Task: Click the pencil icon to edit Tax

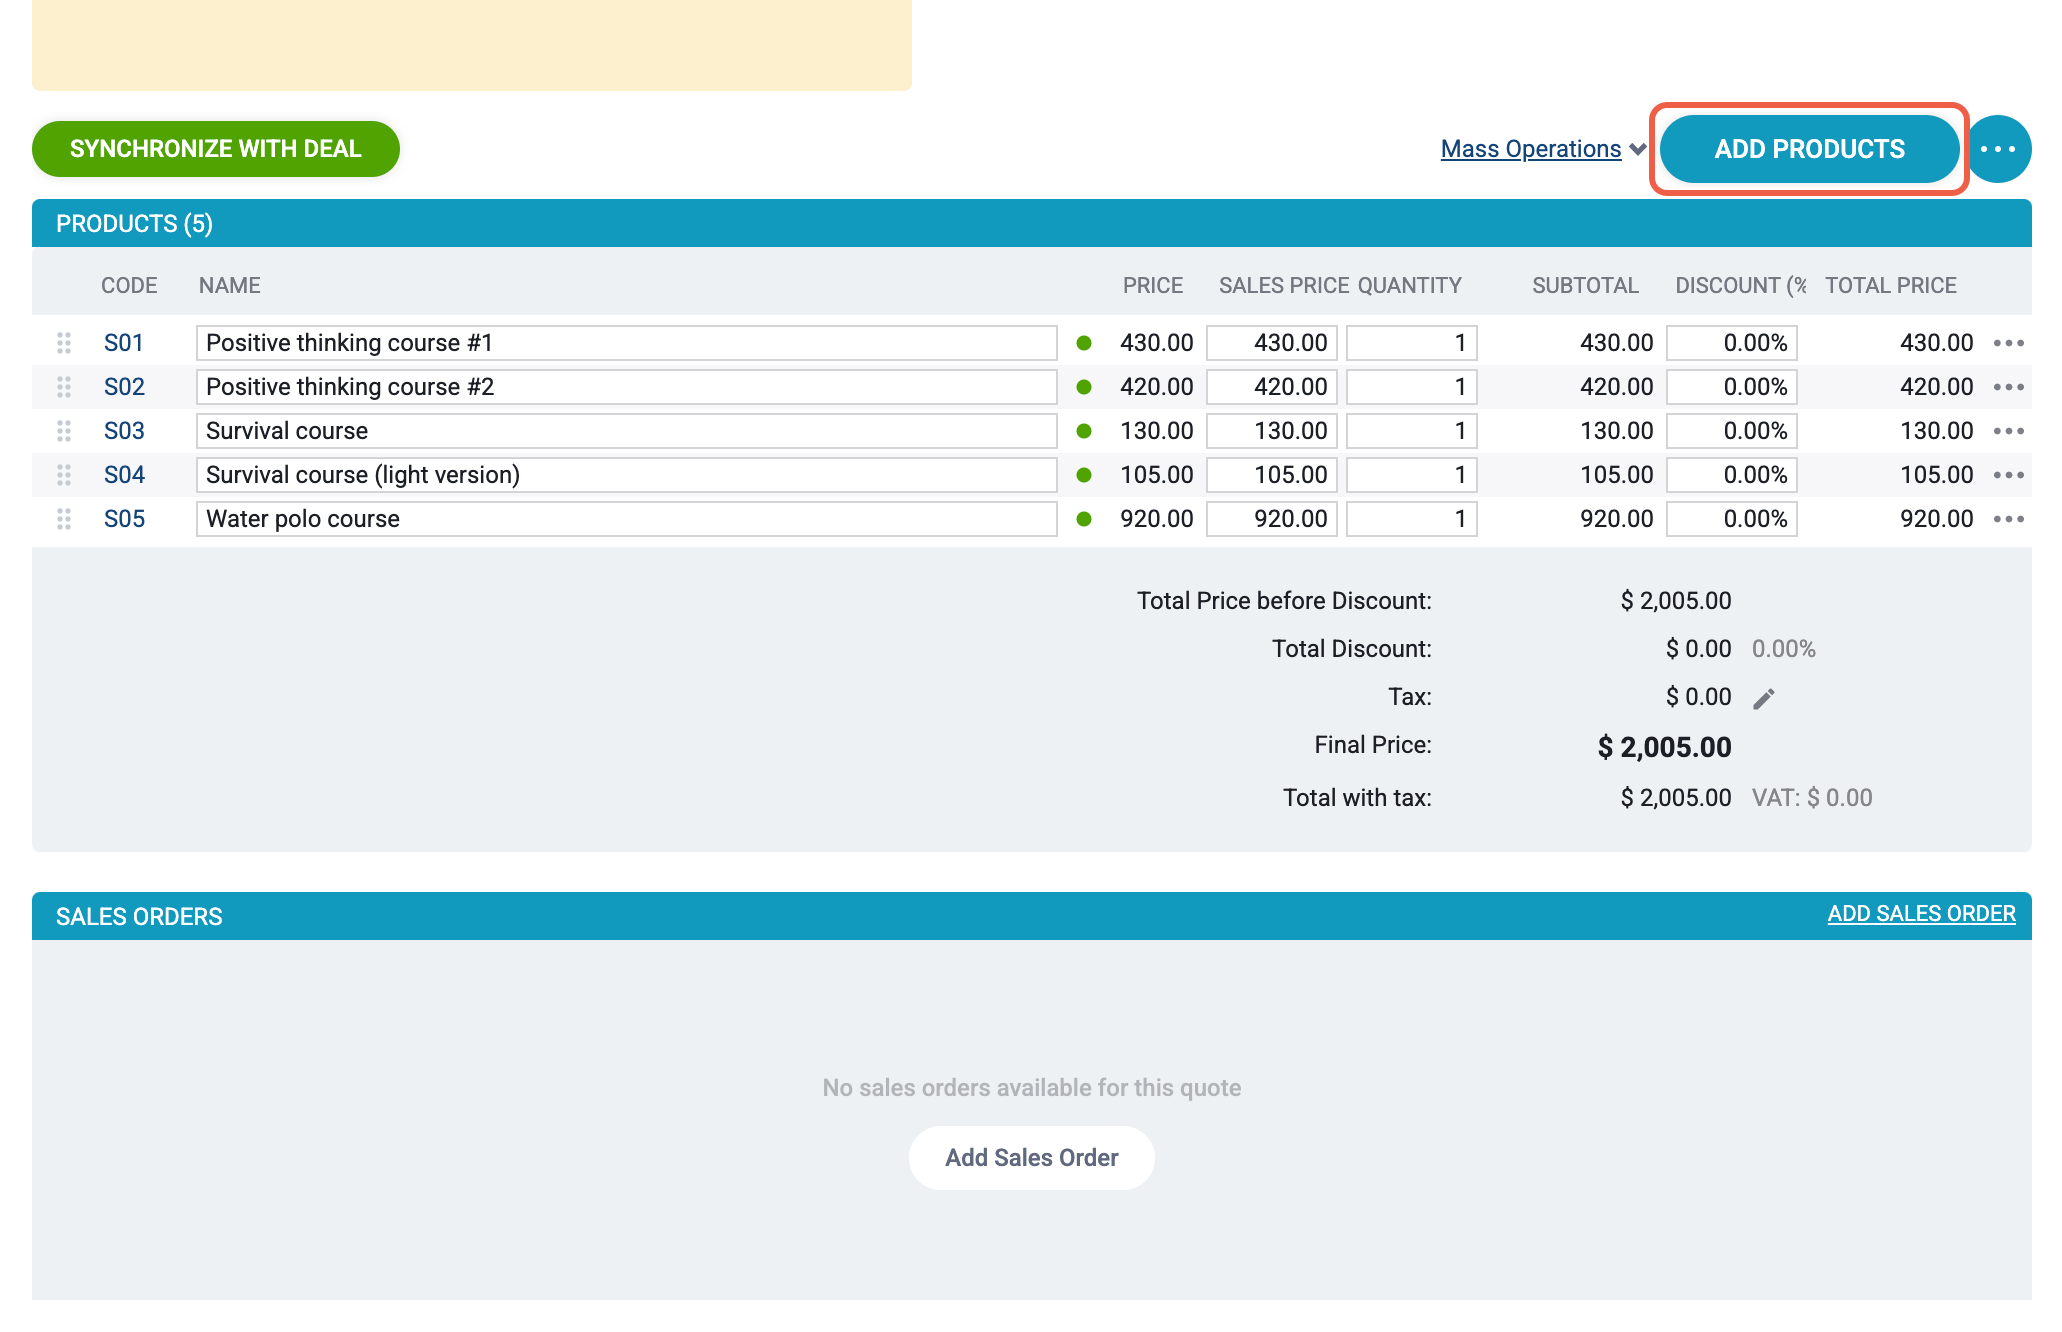Action: [x=1764, y=698]
